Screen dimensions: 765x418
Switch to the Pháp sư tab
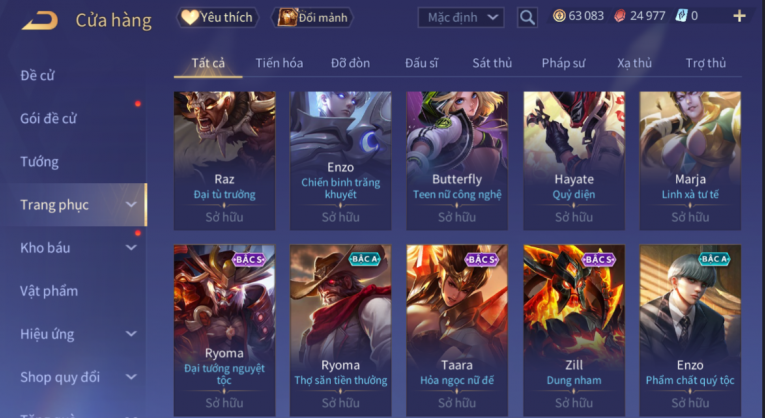pos(563,63)
